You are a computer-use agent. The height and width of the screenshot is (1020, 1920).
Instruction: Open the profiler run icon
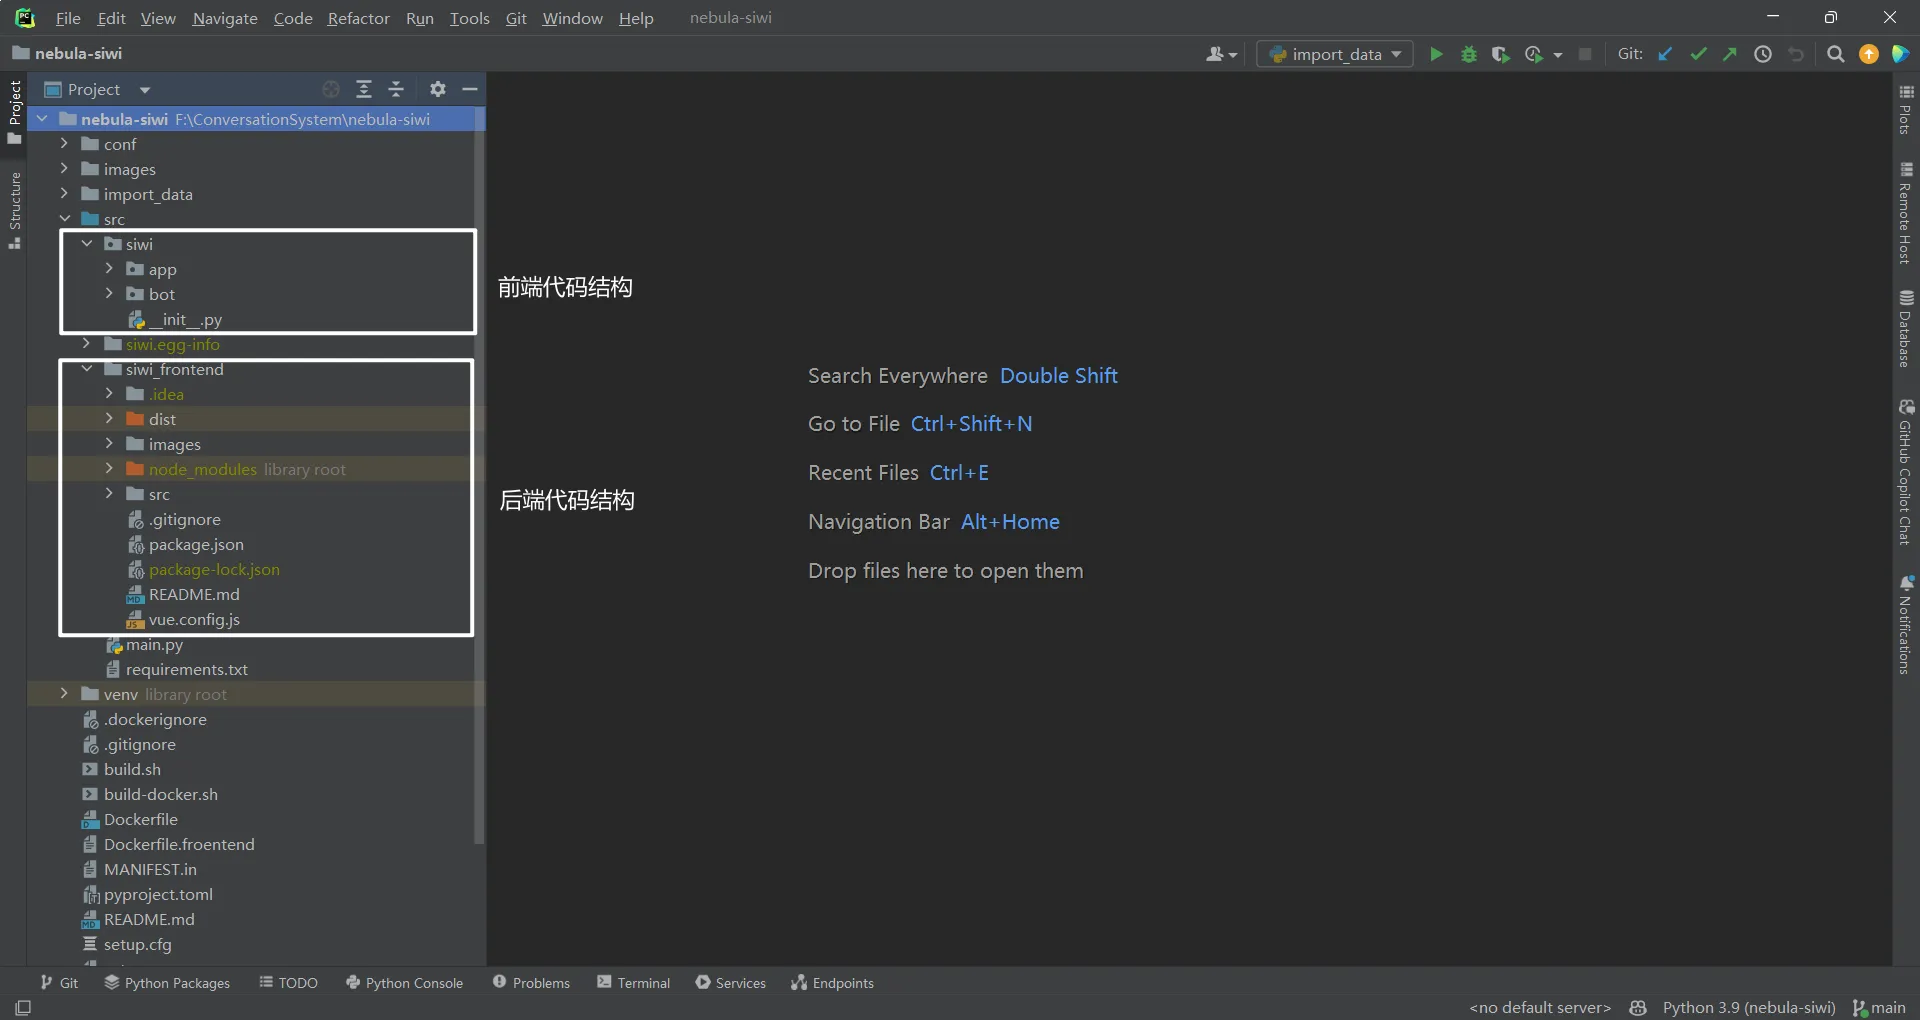[1533, 54]
